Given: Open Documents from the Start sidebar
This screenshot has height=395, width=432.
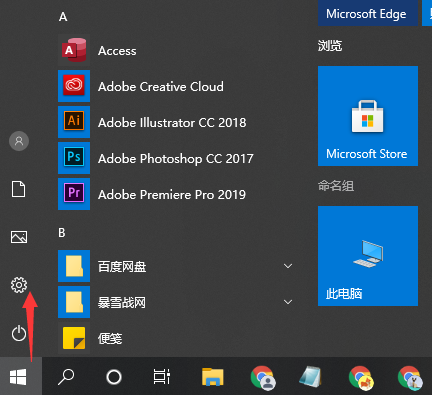Looking at the screenshot, I should tap(19, 189).
